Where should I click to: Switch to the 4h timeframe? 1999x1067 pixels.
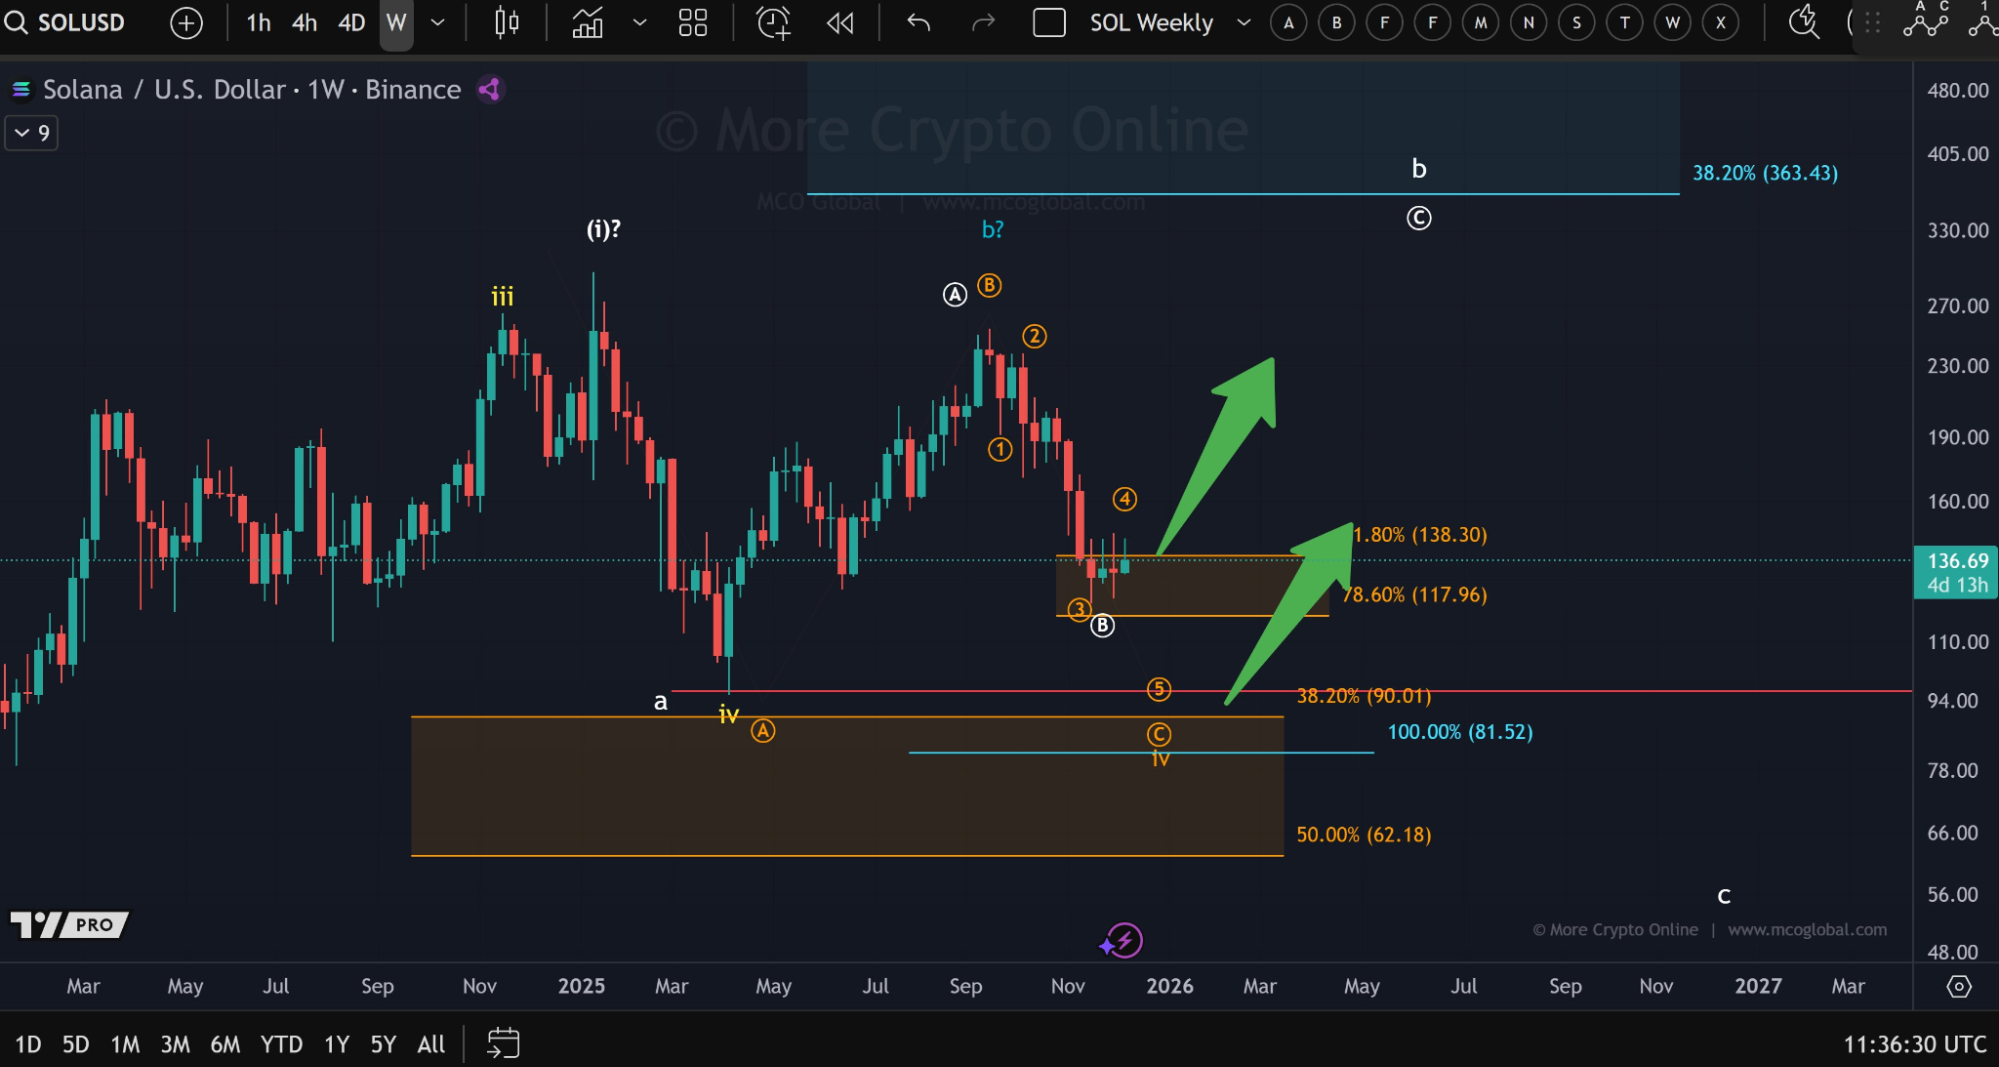[304, 23]
